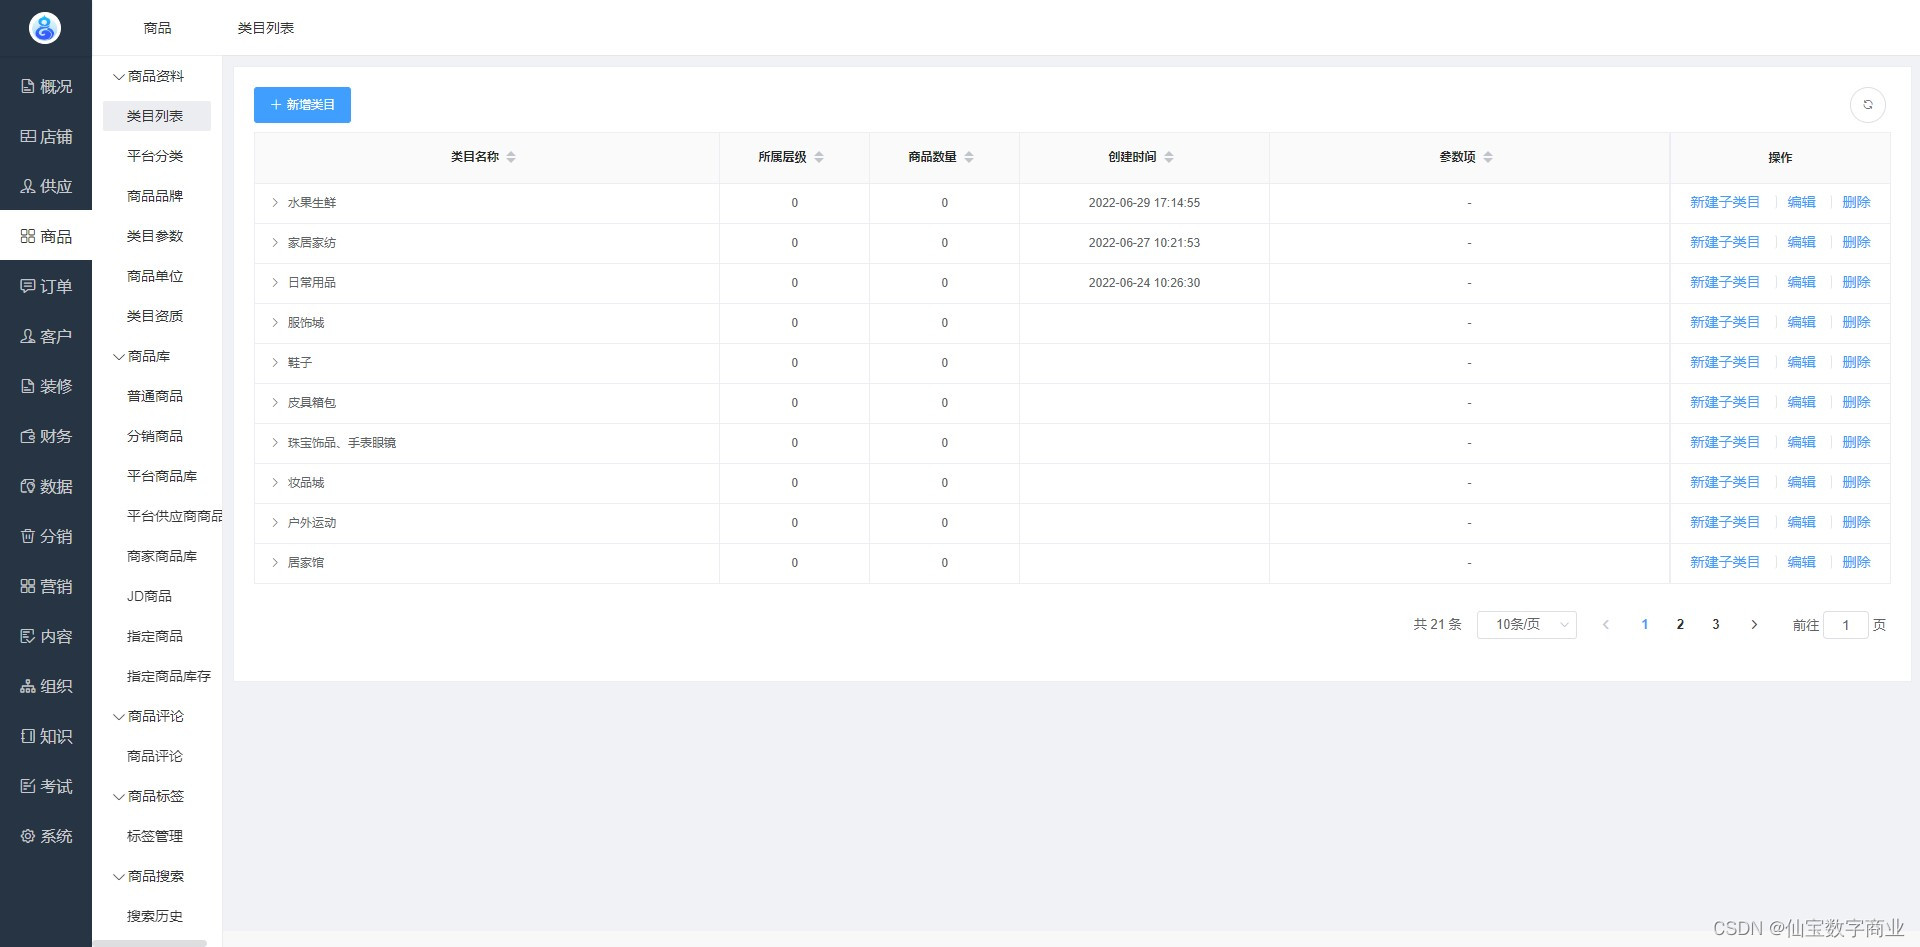This screenshot has height=947, width=1920.
Task: Select the 商品 sidebar item
Action: (x=46, y=237)
